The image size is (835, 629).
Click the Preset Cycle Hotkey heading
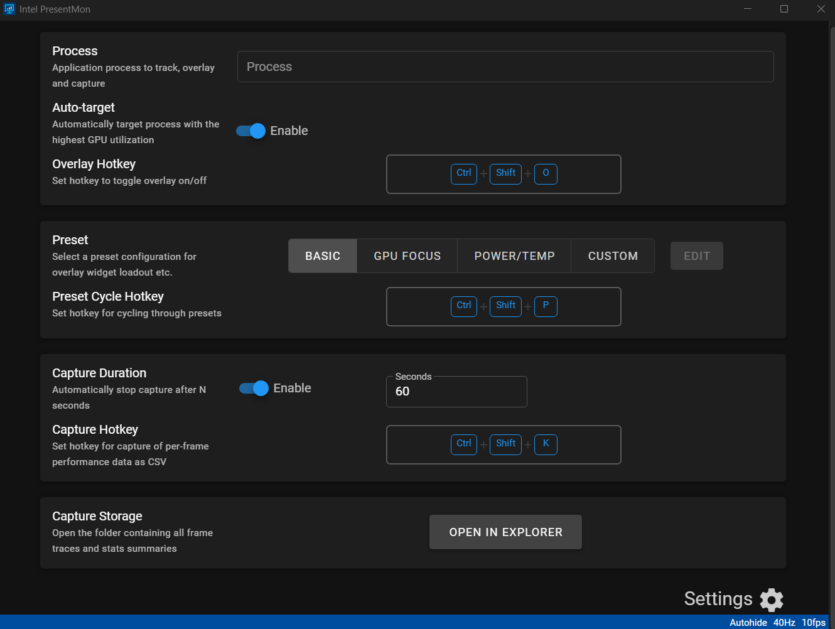point(108,297)
